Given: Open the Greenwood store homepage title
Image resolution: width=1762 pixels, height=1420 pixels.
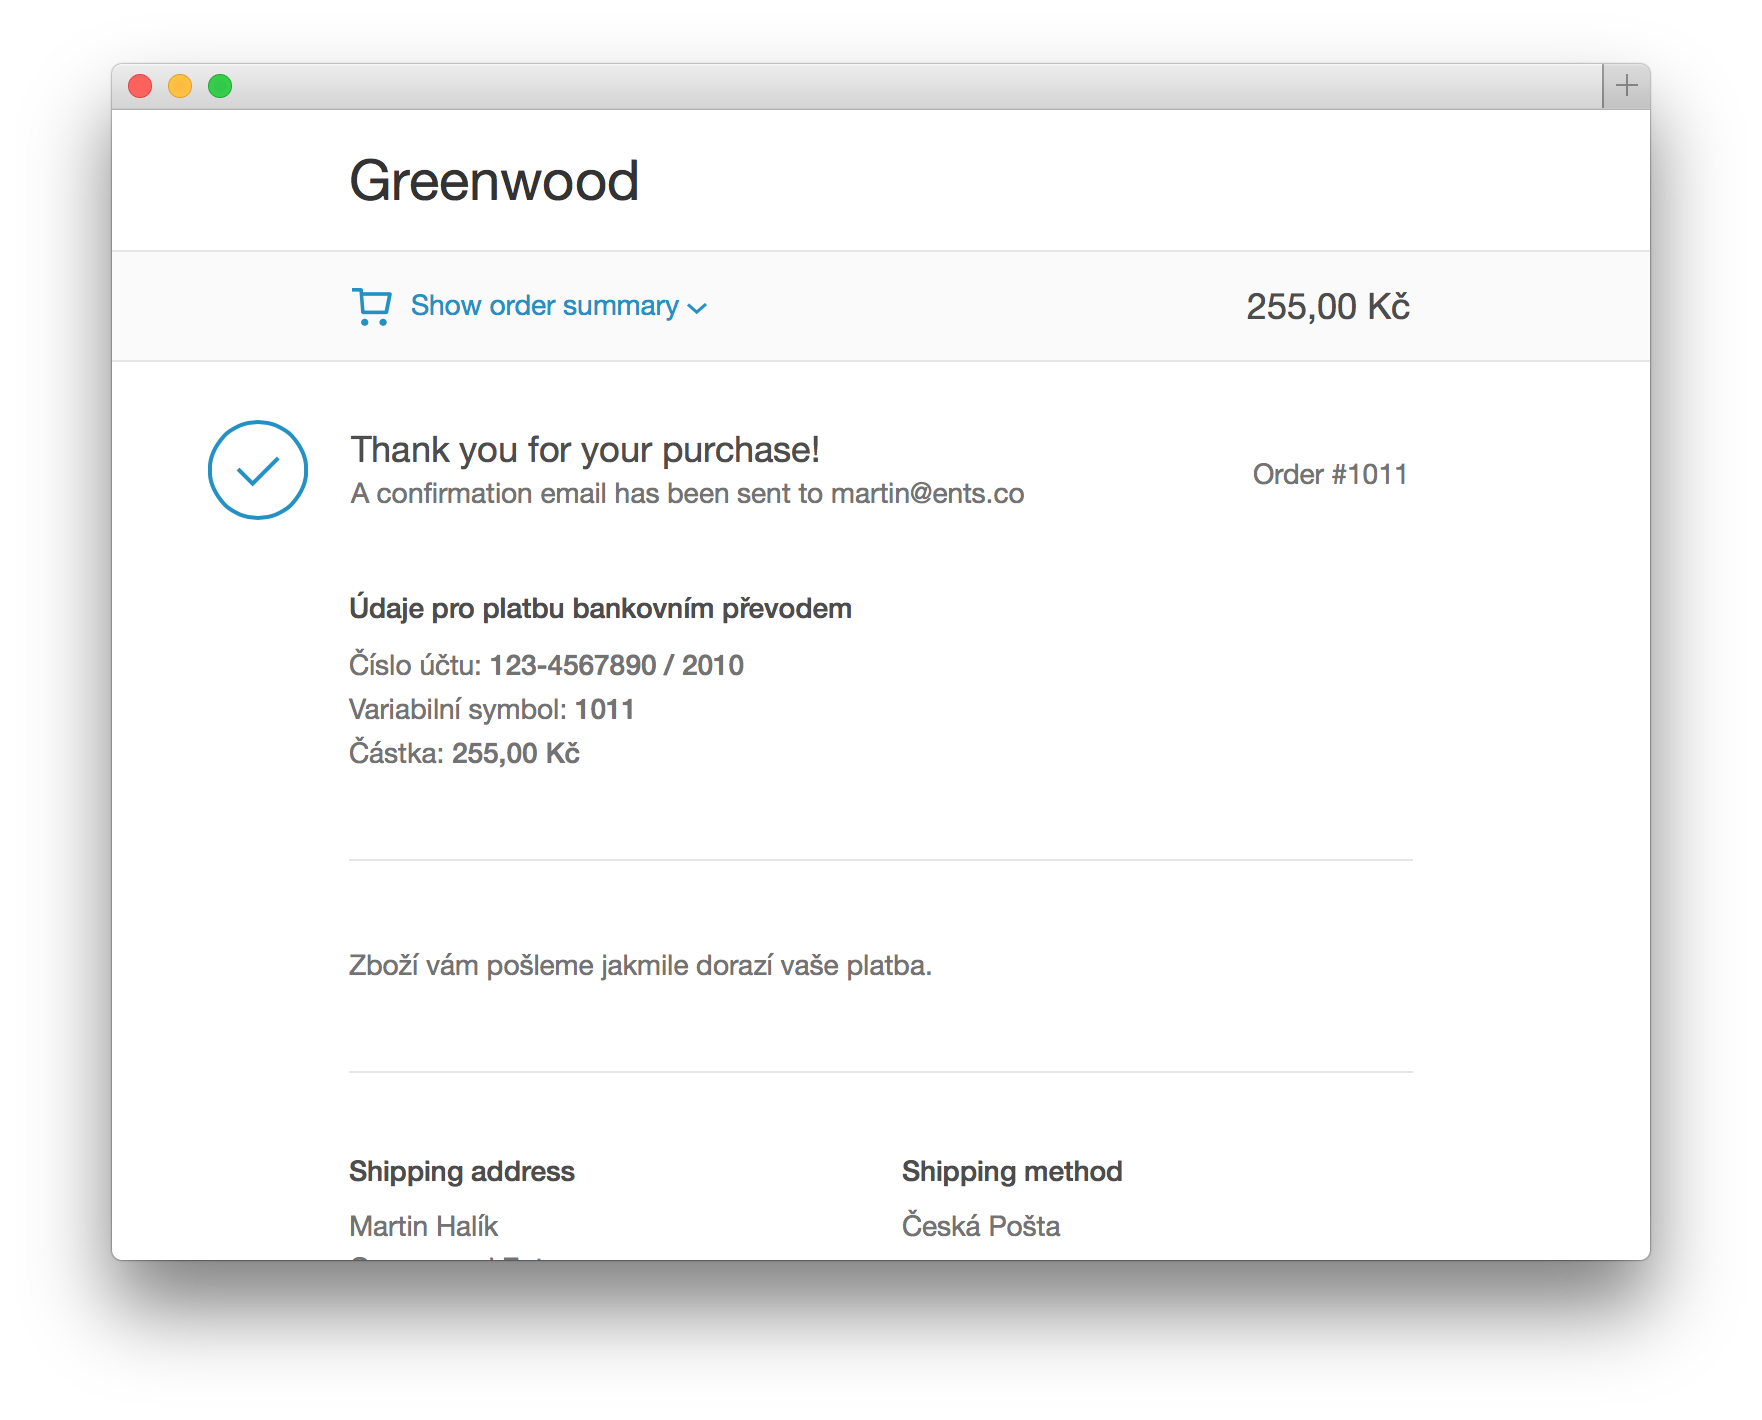Looking at the screenshot, I should [494, 181].
